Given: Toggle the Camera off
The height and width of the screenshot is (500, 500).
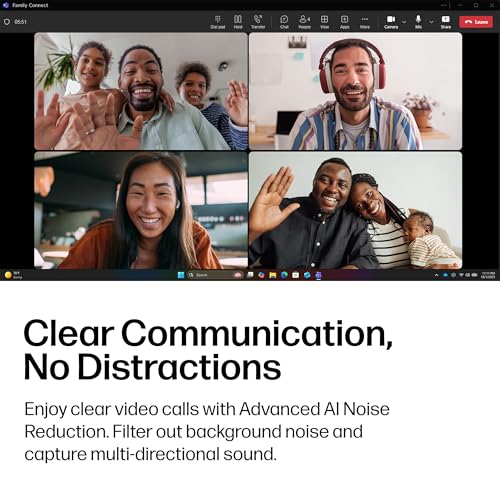Looking at the screenshot, I should 391,22.
